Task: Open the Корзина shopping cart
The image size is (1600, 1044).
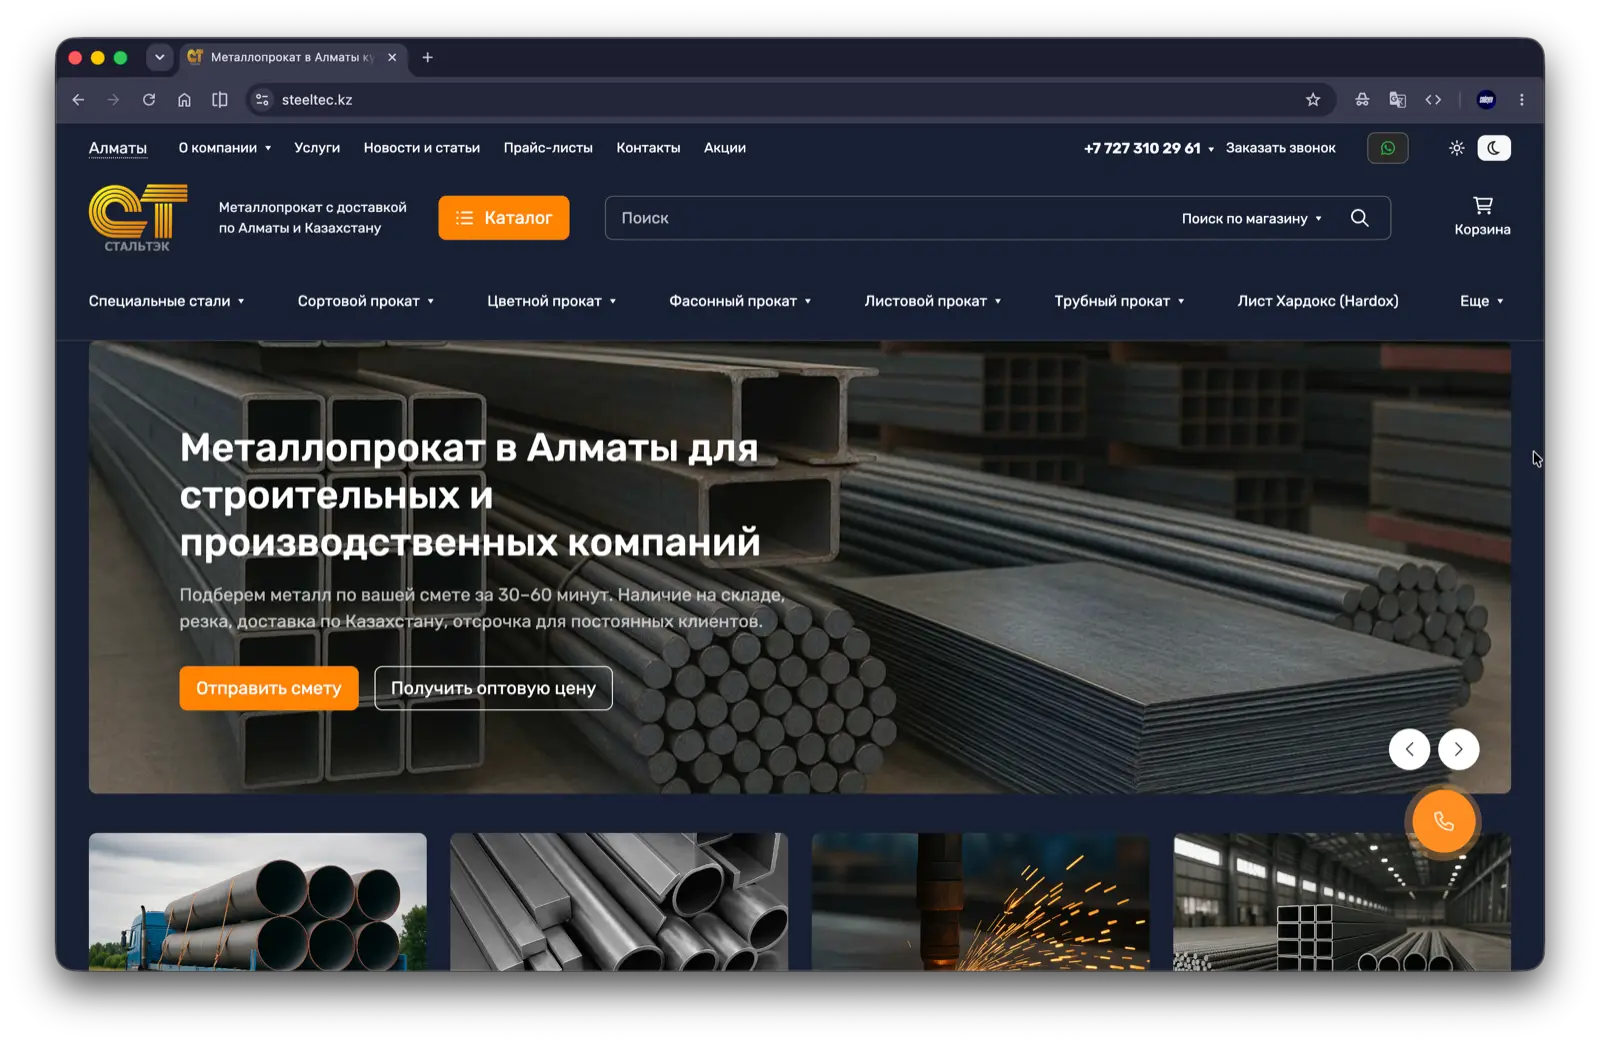Action: [x=1482, y=216]
